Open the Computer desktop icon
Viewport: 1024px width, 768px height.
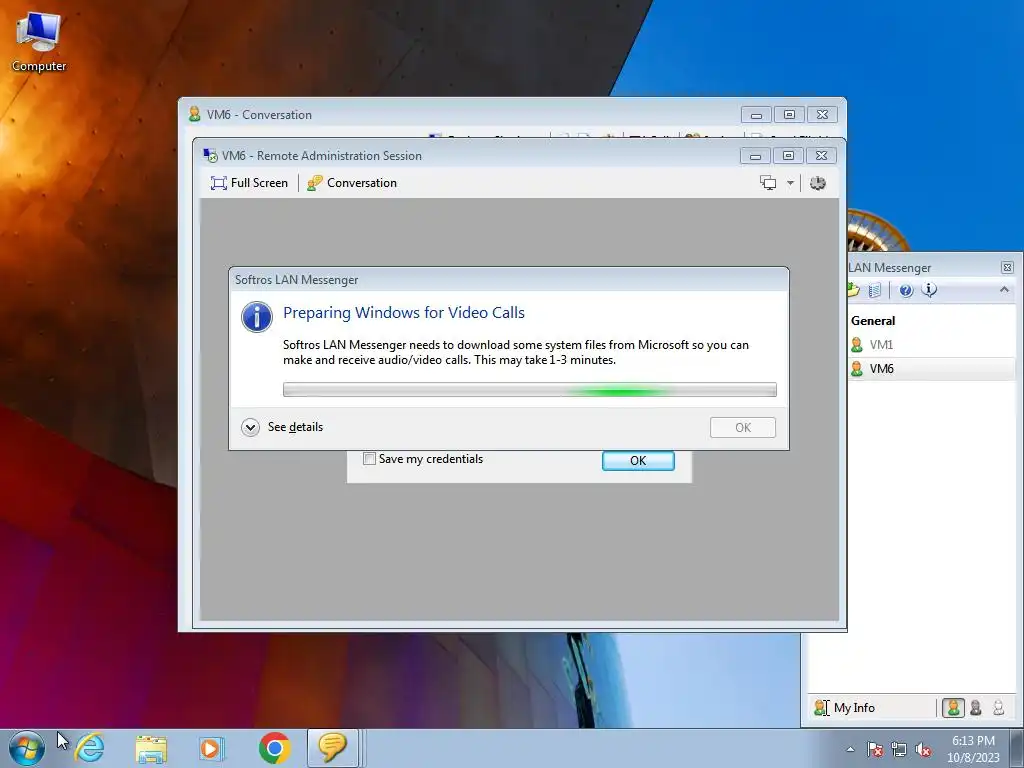39,42
